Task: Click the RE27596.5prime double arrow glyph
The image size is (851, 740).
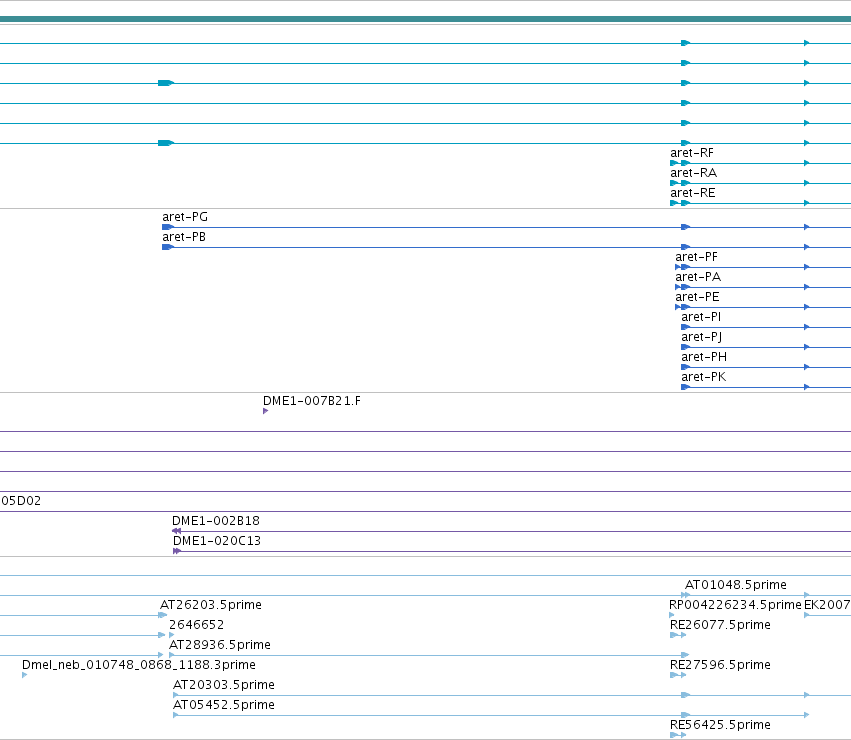Action: tap(678, 675)
